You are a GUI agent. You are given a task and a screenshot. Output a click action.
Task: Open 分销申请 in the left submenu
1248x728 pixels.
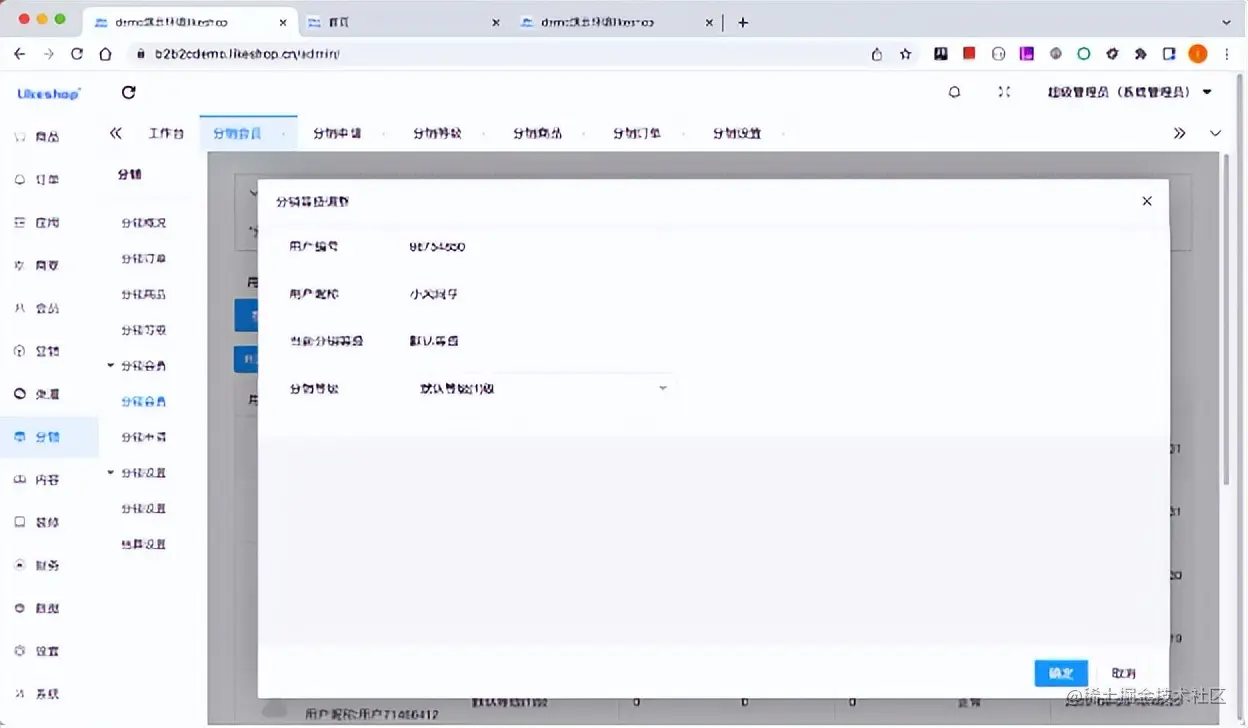coord(143,437)
